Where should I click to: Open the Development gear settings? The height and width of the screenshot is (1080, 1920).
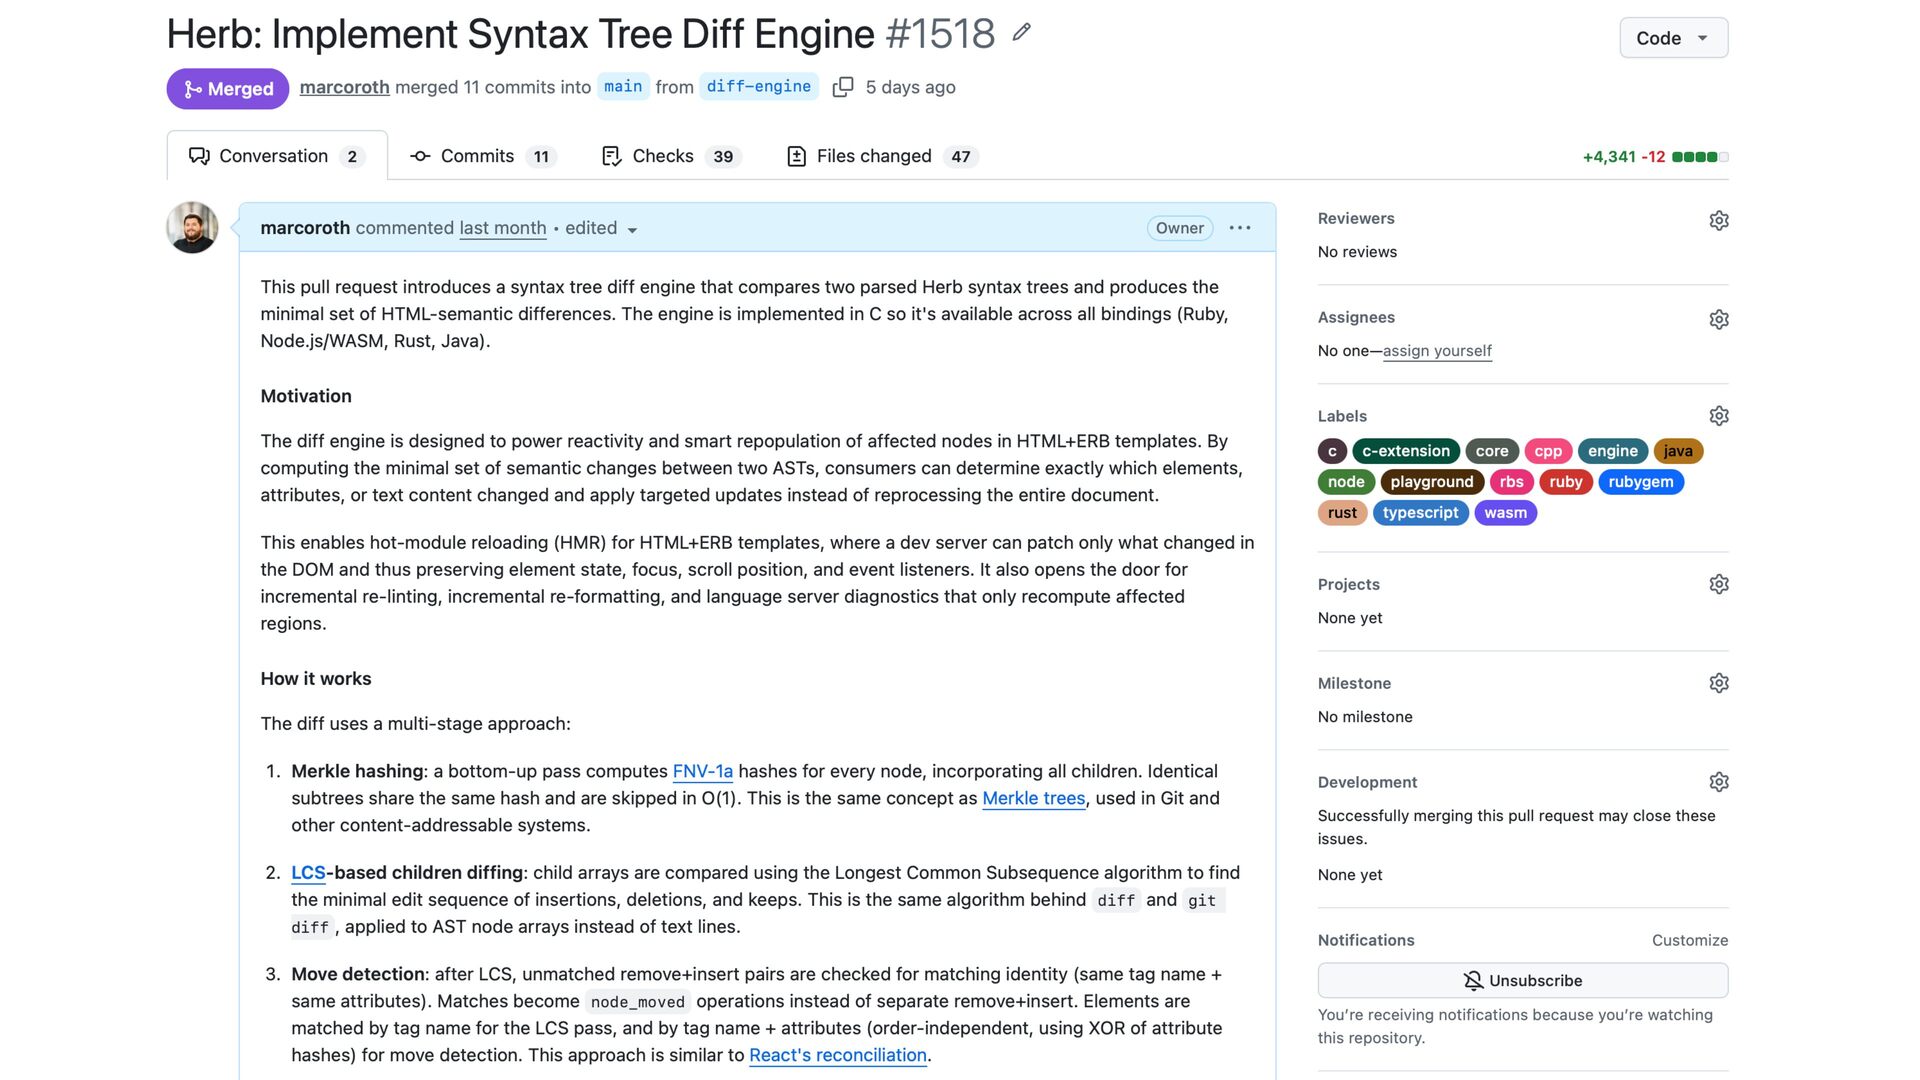[x=1718, y=782]
